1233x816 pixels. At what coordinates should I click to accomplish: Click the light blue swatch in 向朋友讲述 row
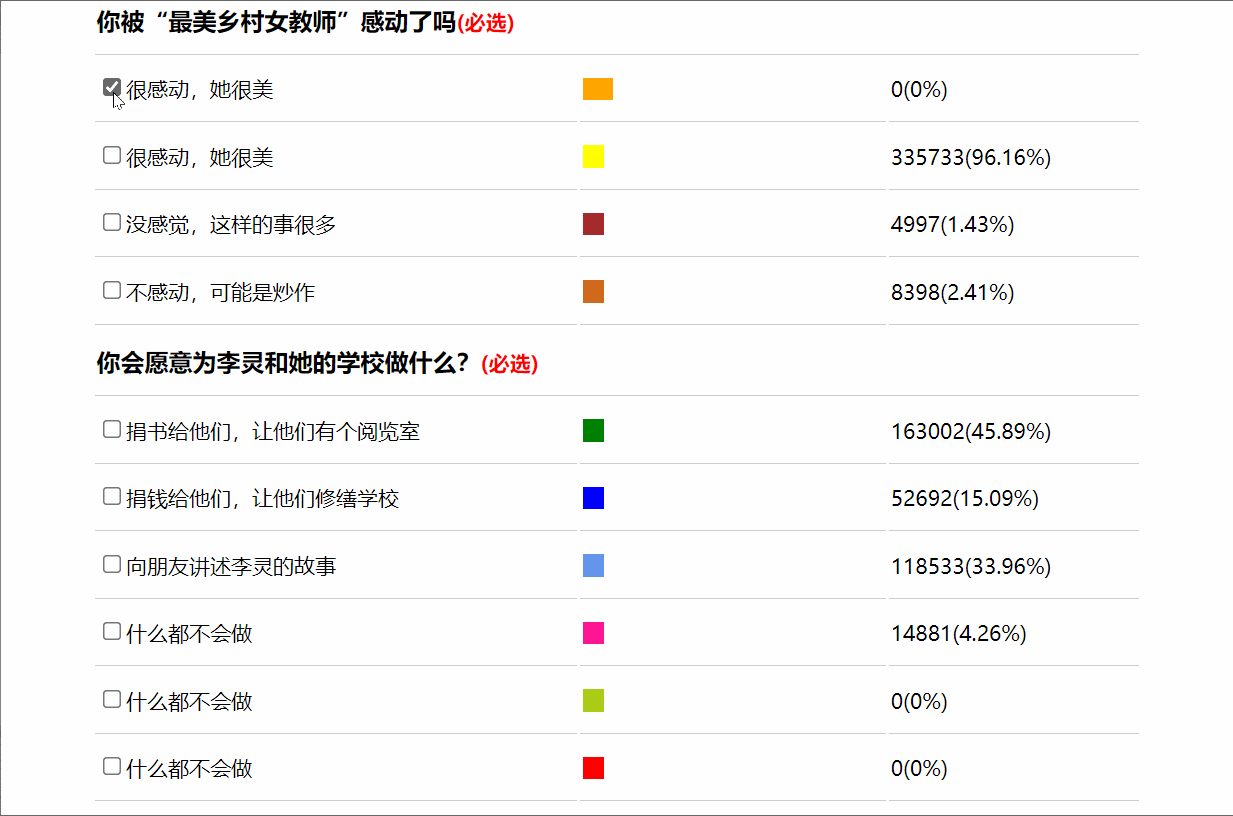[593, 565]
